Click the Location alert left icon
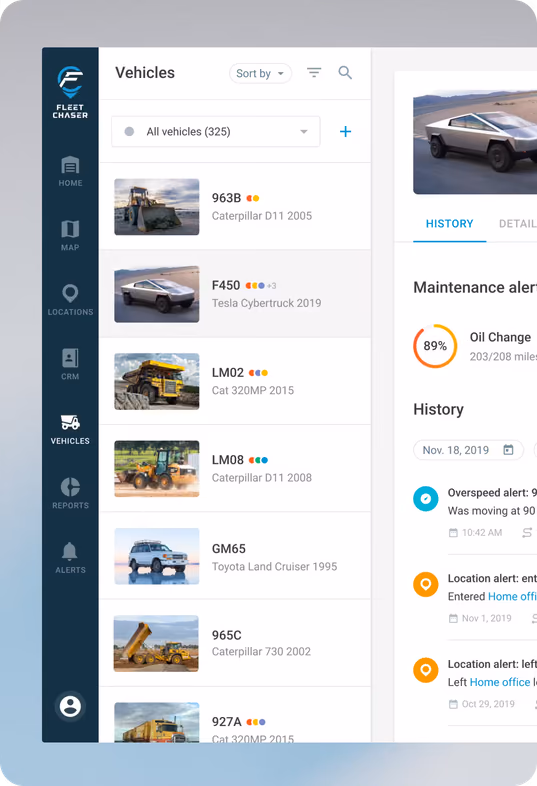Screen dimensions: 537x786 point(426,670)
